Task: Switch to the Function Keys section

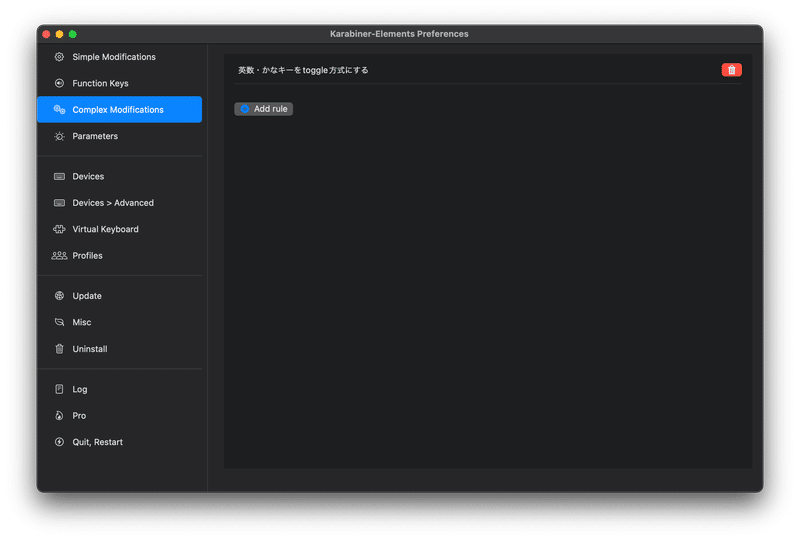Action: 119,83
